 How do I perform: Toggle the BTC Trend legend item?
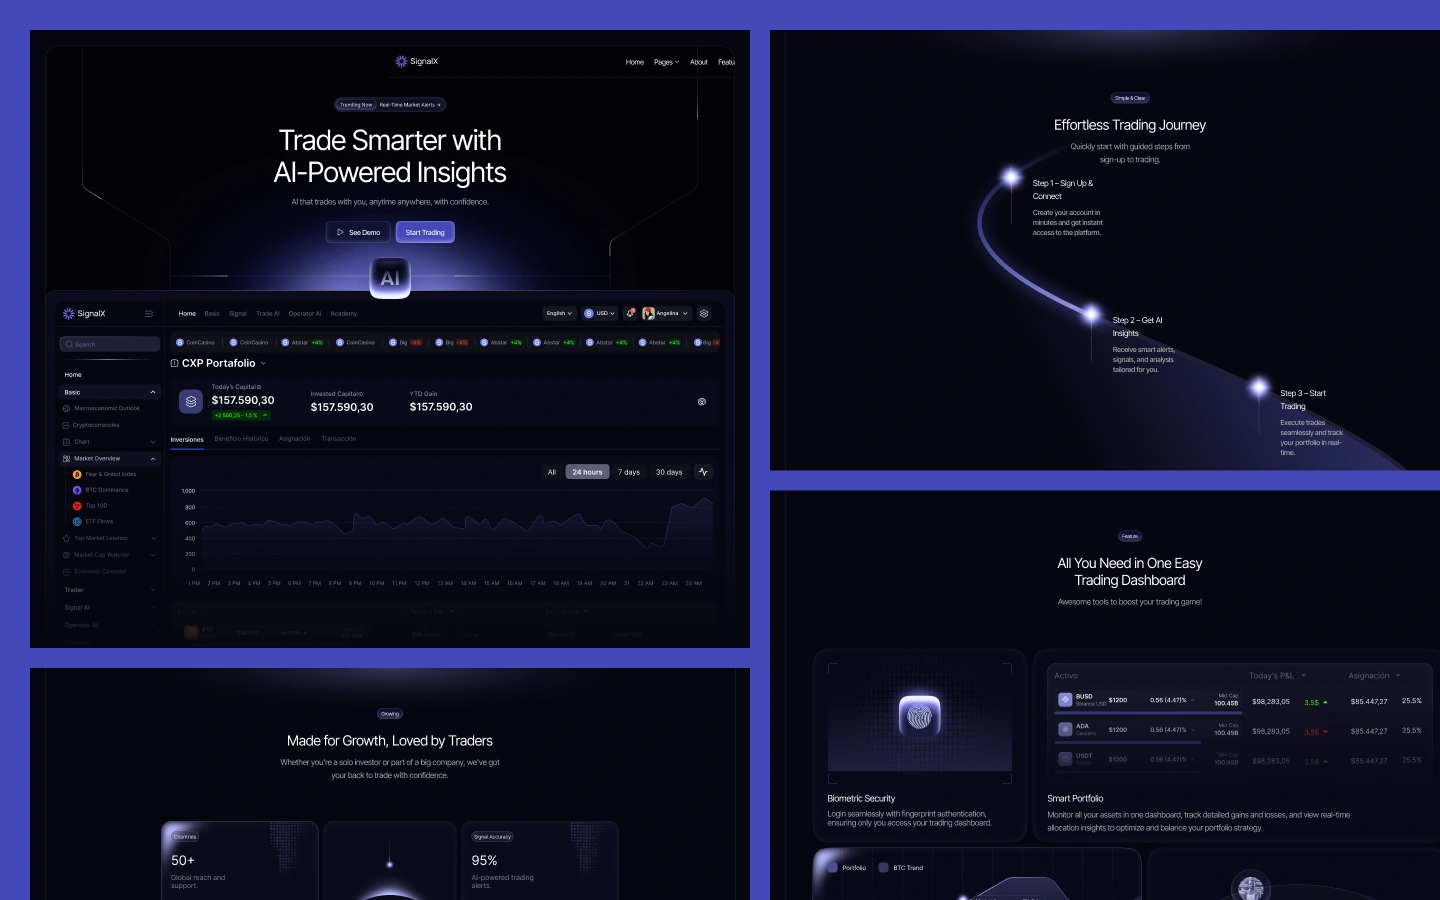point(901,867)
